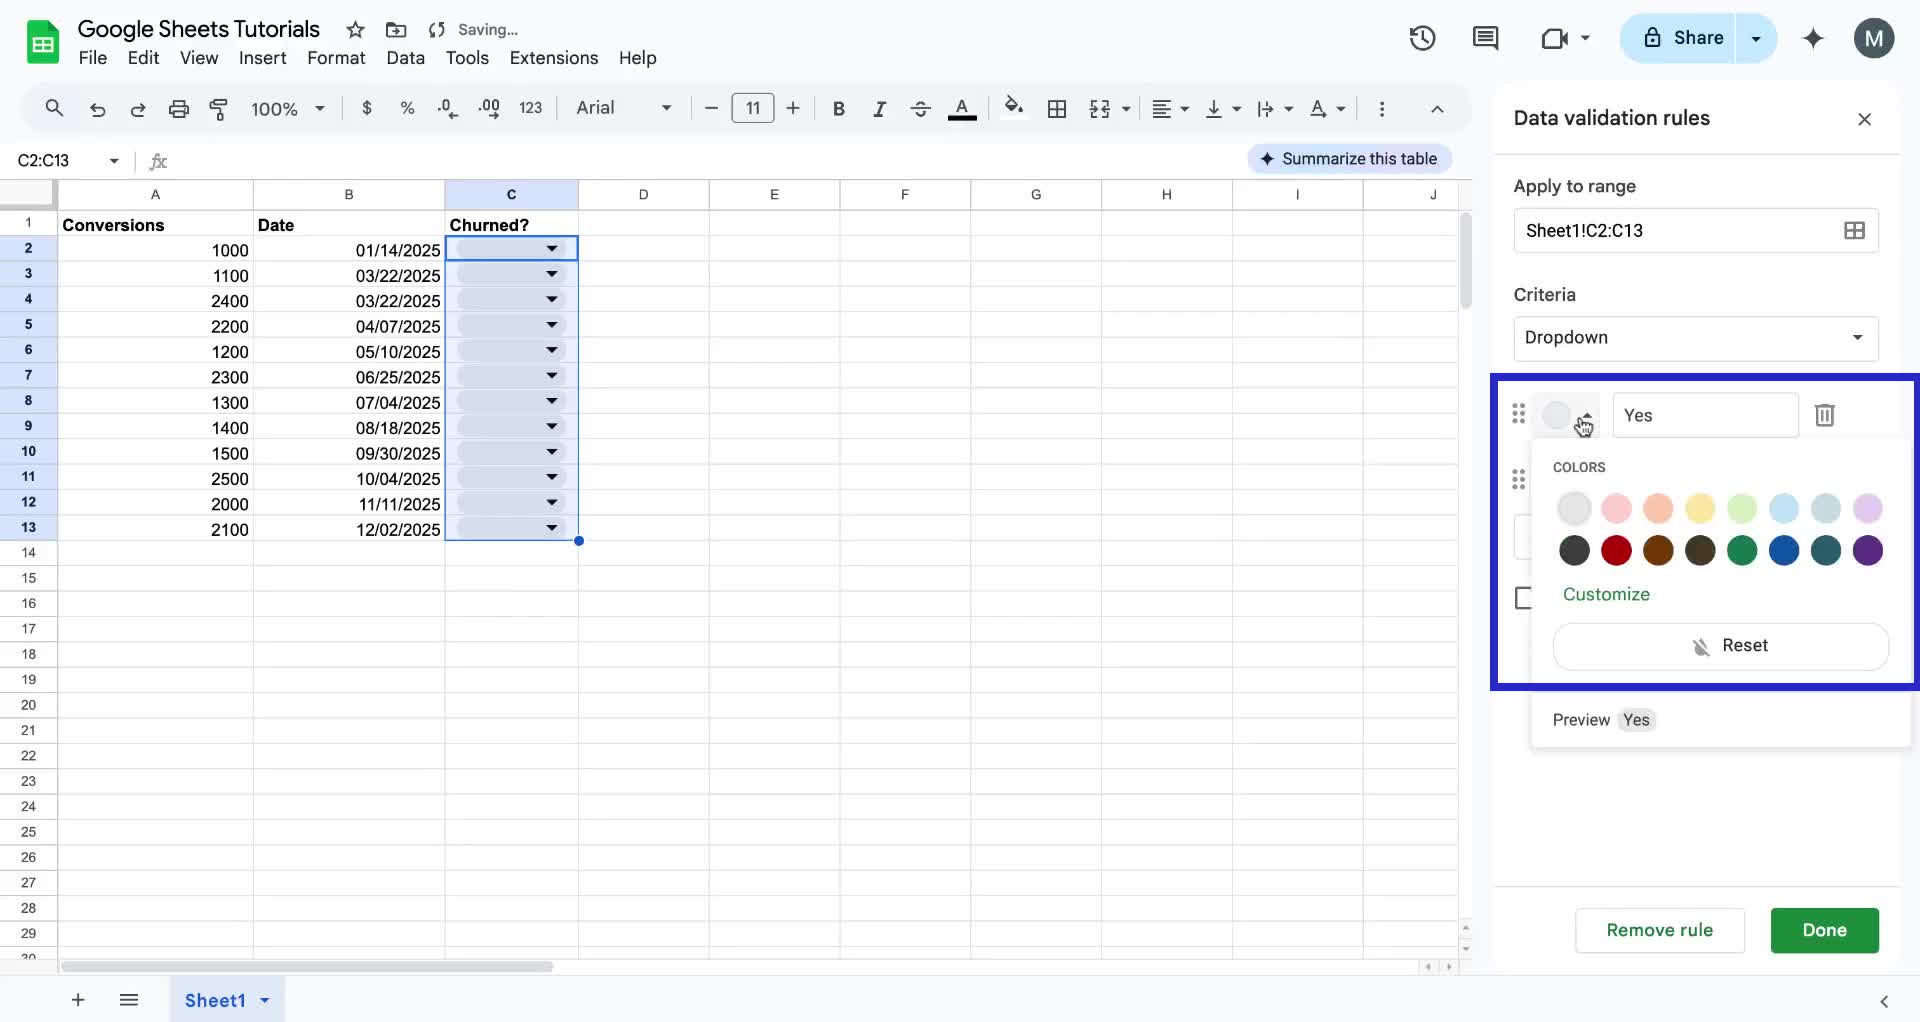Open the Data menu

[x=406, y=58]
